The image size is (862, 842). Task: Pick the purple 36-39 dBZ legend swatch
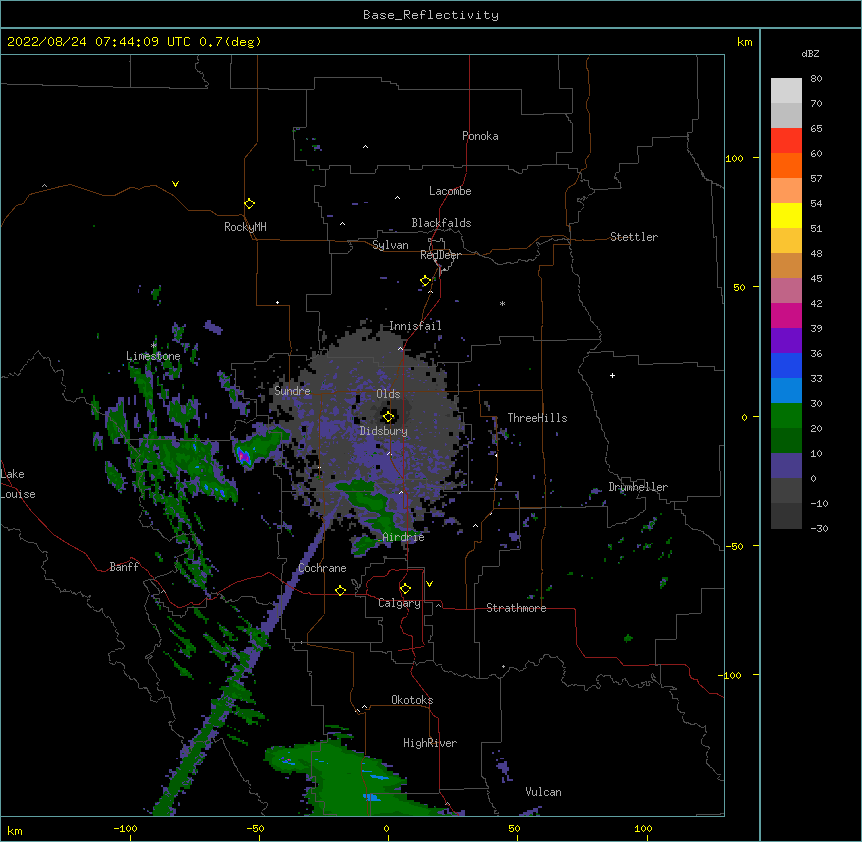coord(786,340)
